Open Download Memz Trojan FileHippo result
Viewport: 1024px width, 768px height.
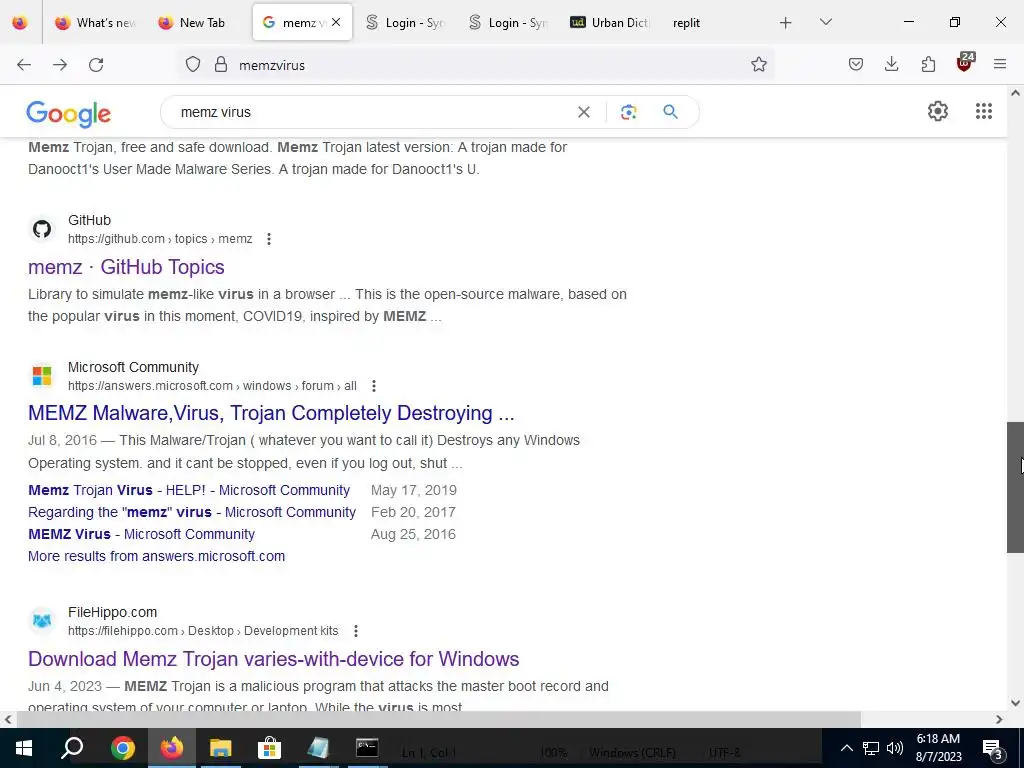tap(274, 659)
